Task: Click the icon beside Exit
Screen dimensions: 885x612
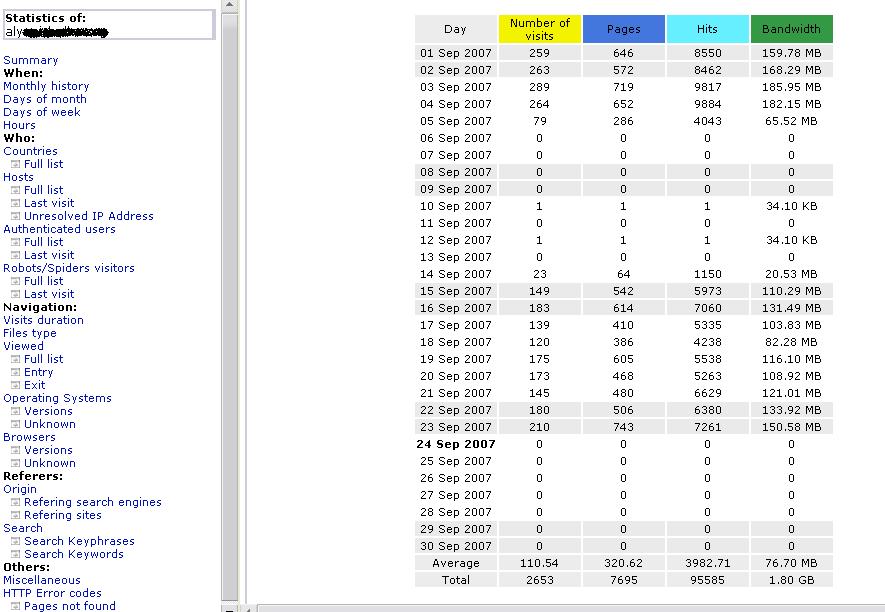Action: (x=16, y=385)
